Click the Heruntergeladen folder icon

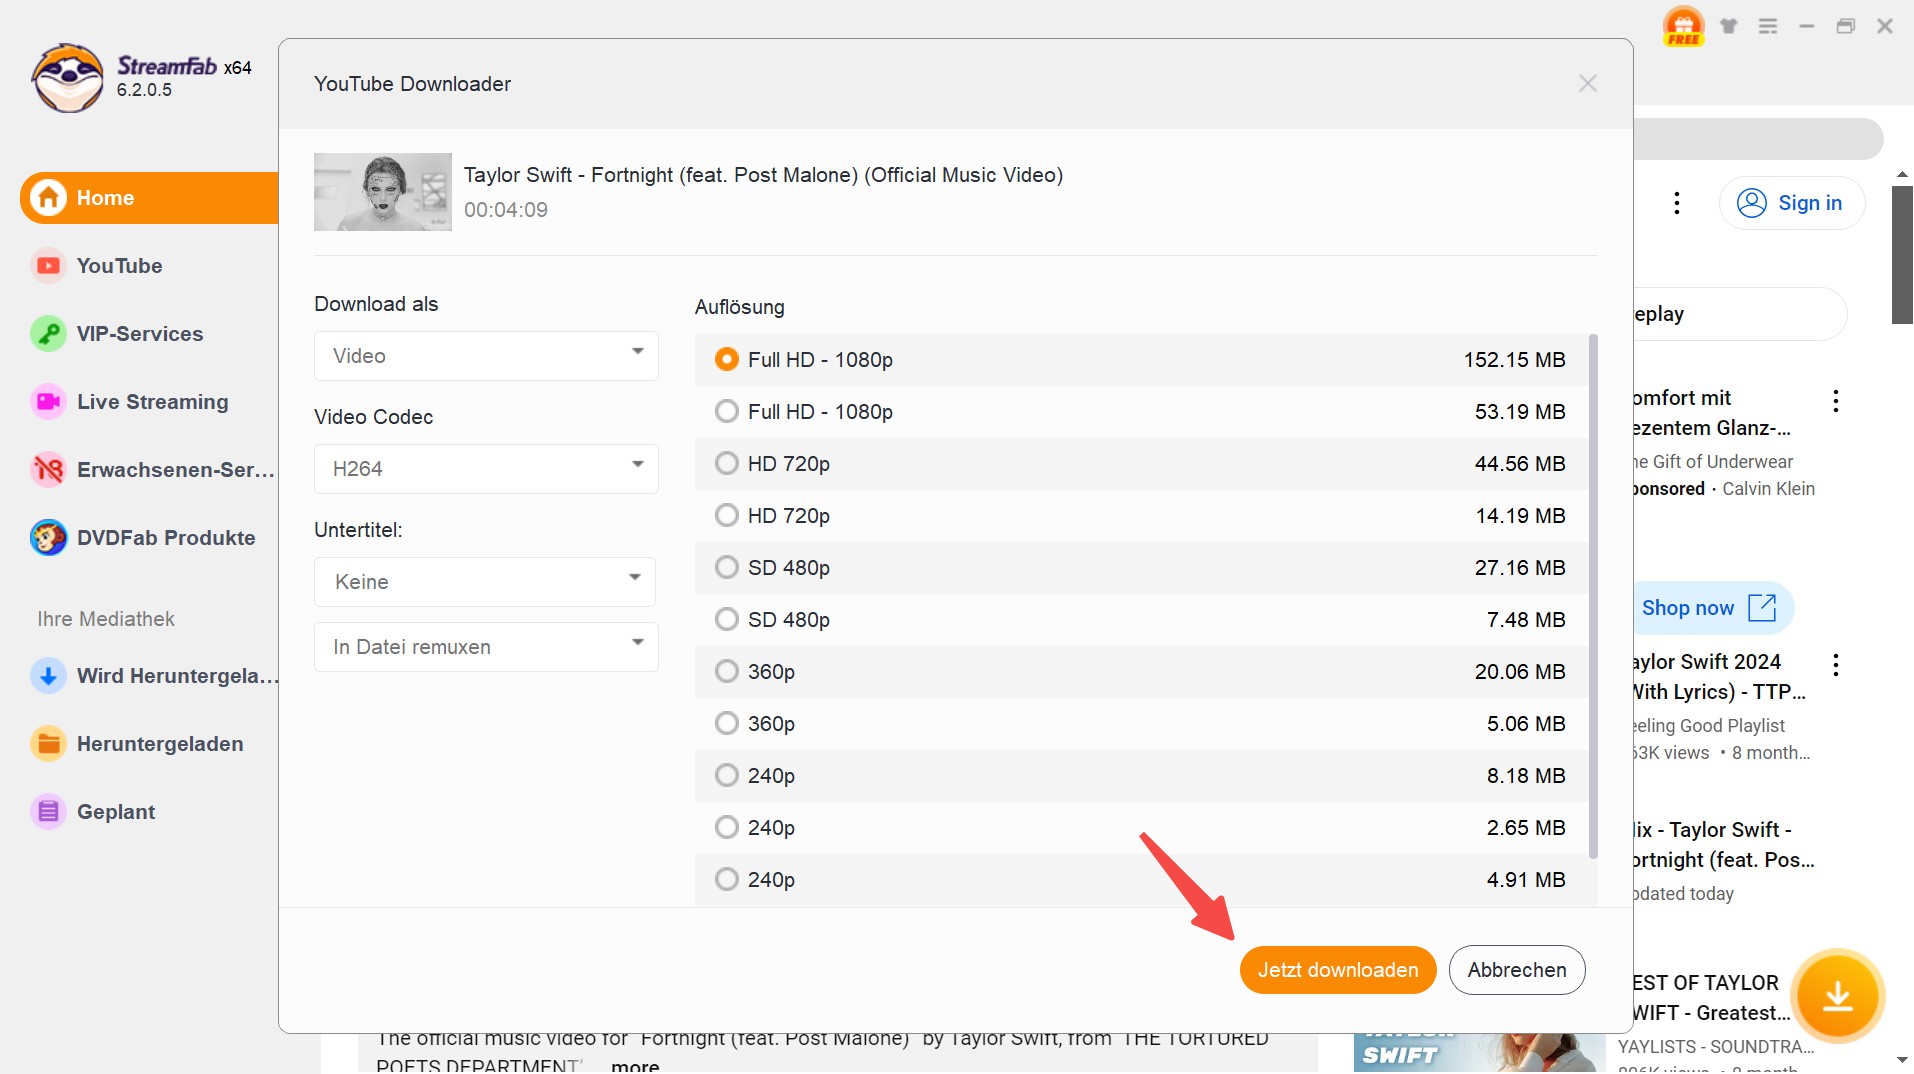48,744
